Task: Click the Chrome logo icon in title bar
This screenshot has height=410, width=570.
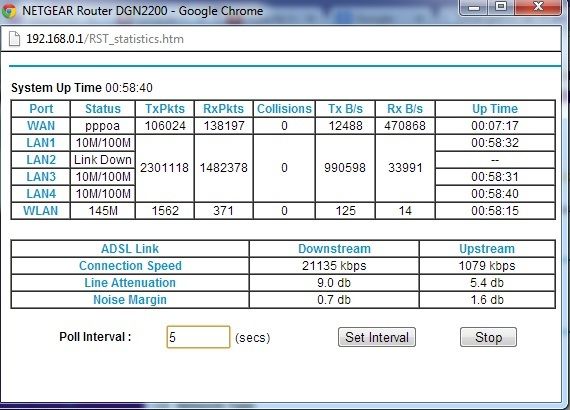Action: [9, 11]
